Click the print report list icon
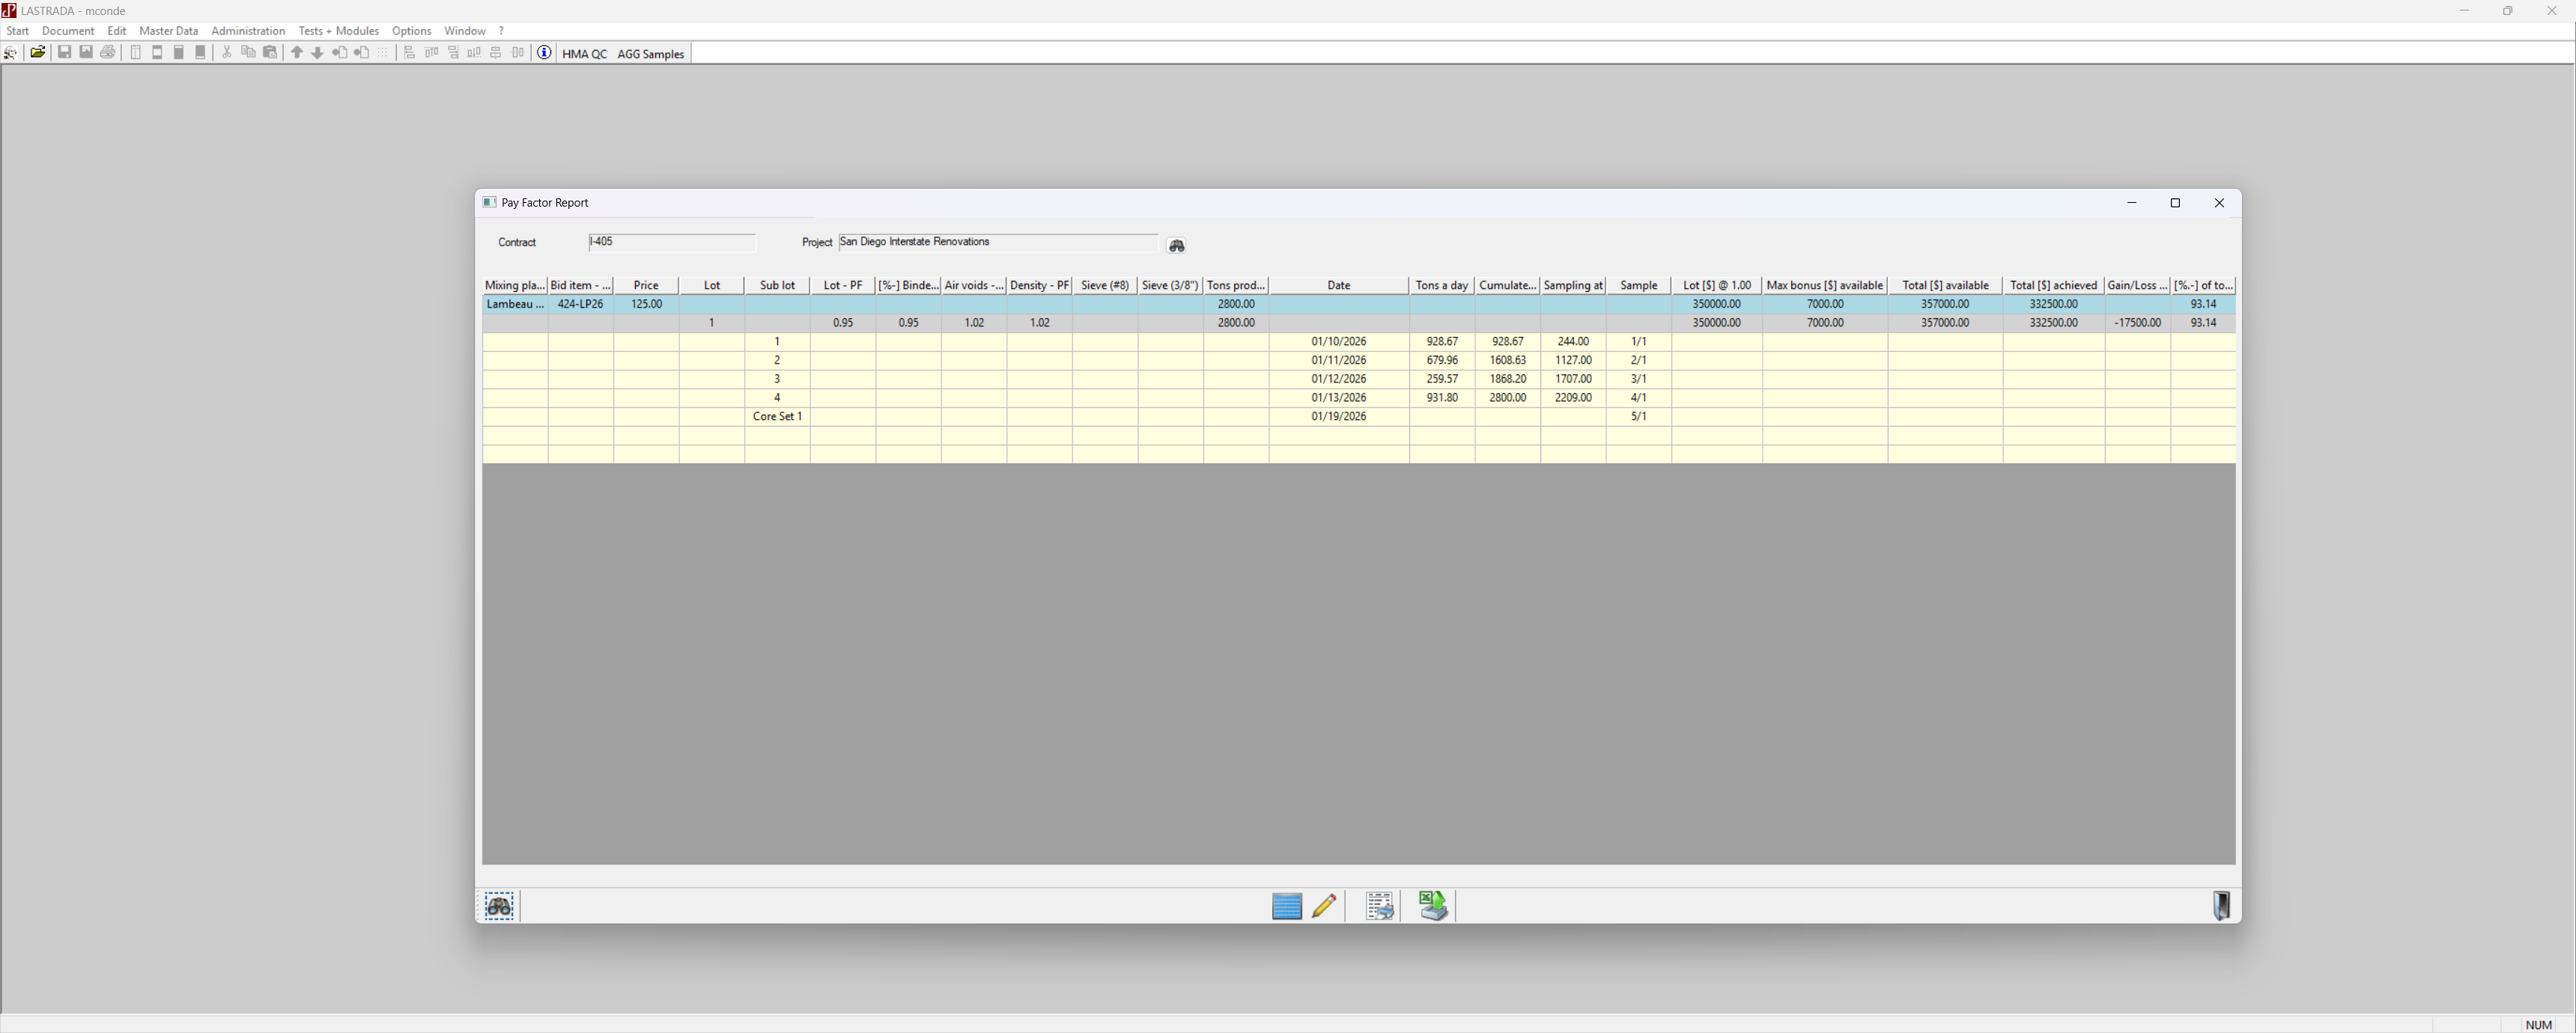2576x1033 pixels. [1379, 906]
